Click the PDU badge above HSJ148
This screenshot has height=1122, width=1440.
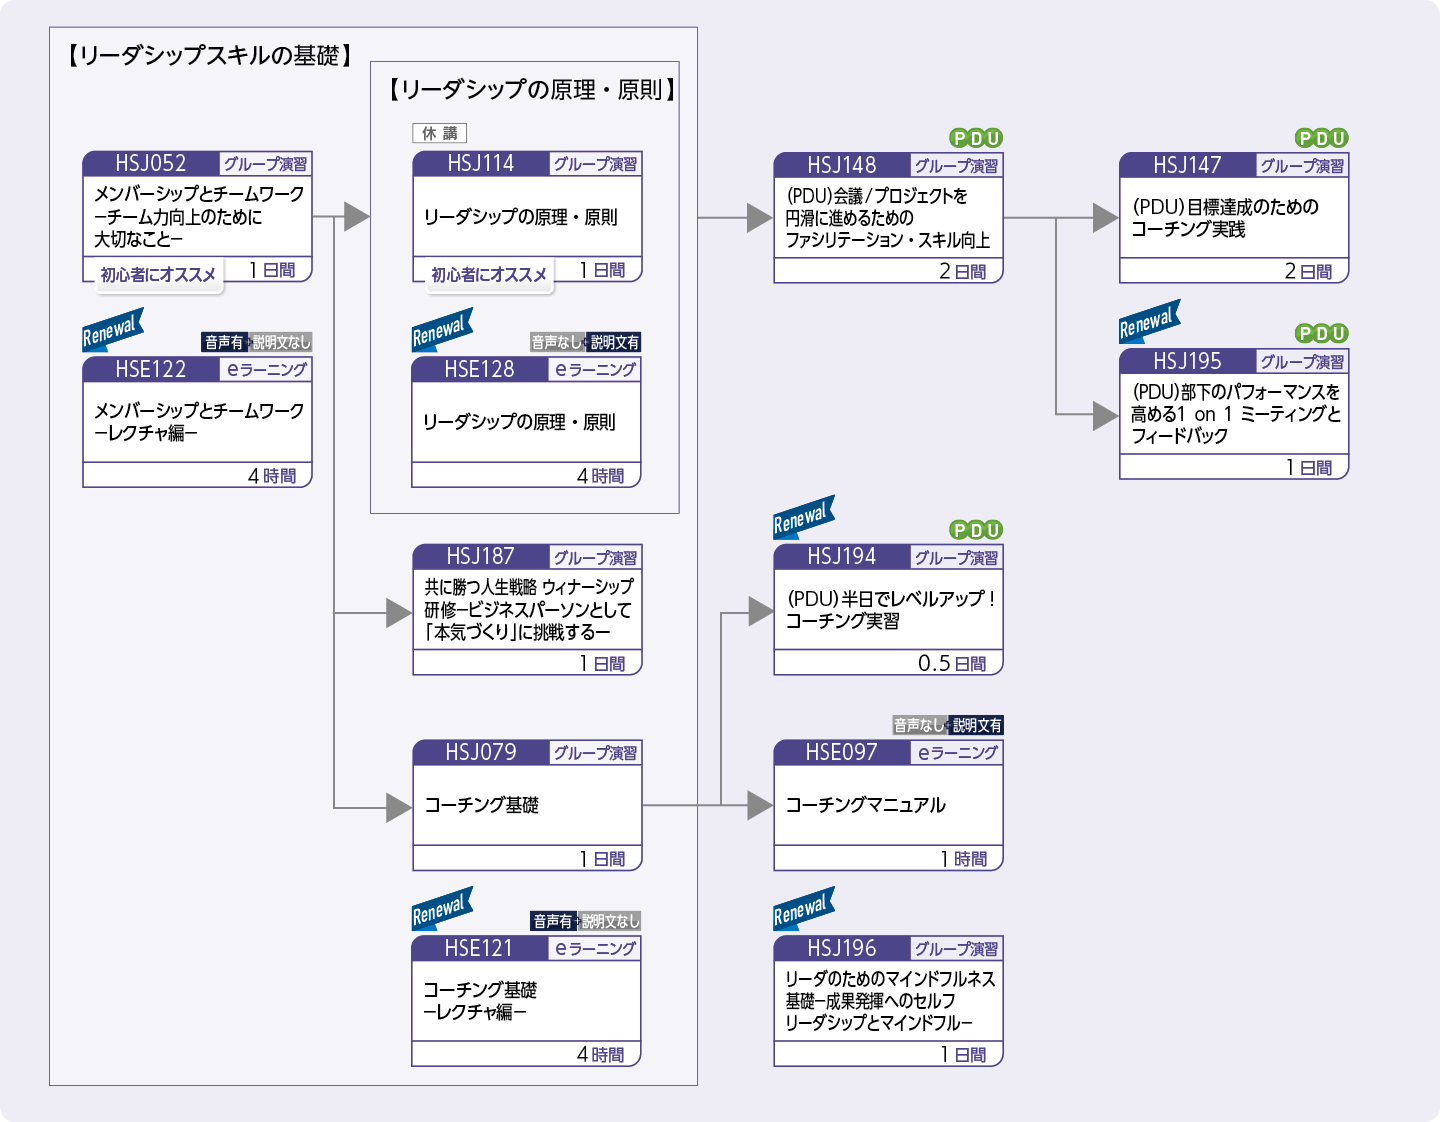[x=976, y=138]
